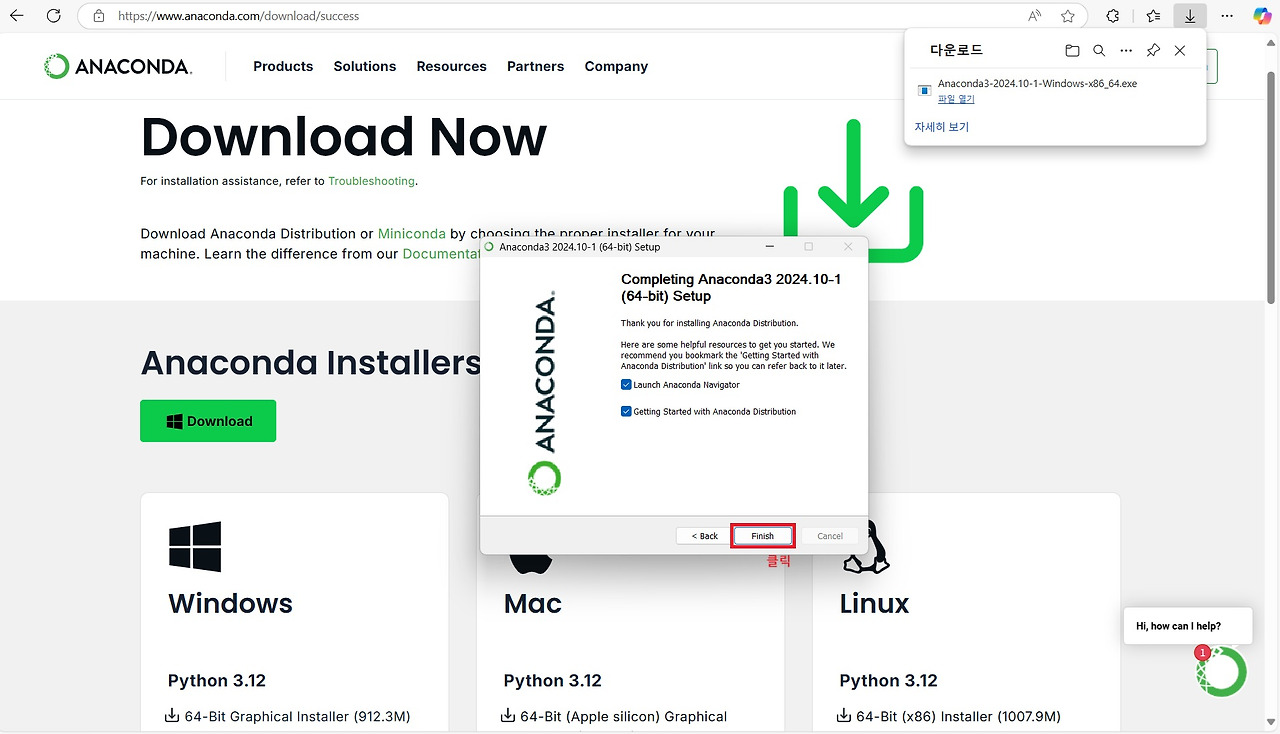Open the Company menu
Screen dimensions: 1280x734
coord(616,66)
